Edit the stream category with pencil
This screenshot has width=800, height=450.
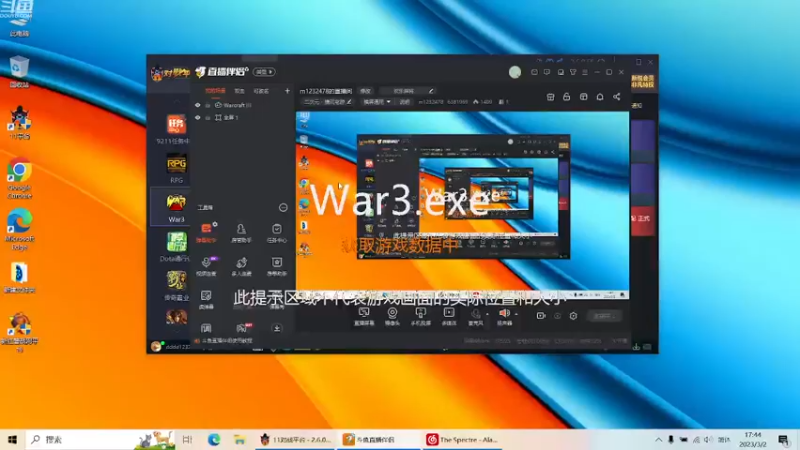point(349,102)
